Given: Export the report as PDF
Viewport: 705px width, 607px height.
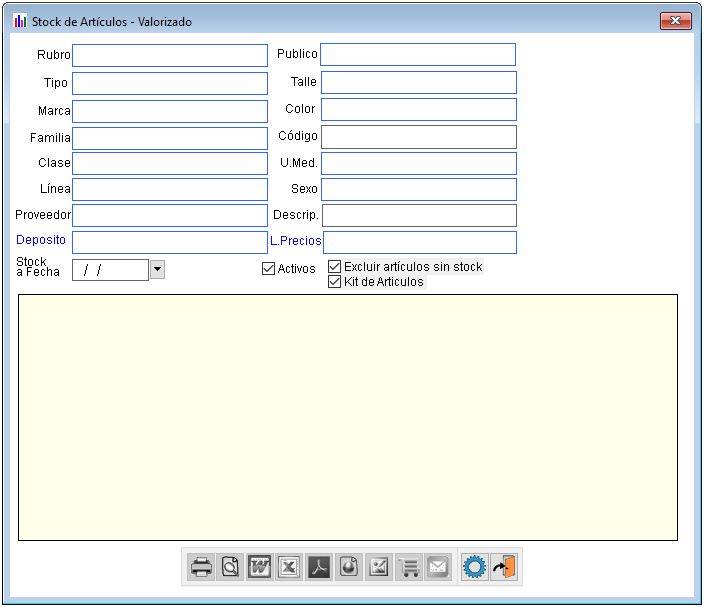Looking at the screenshot, I should tap(319, 567).
